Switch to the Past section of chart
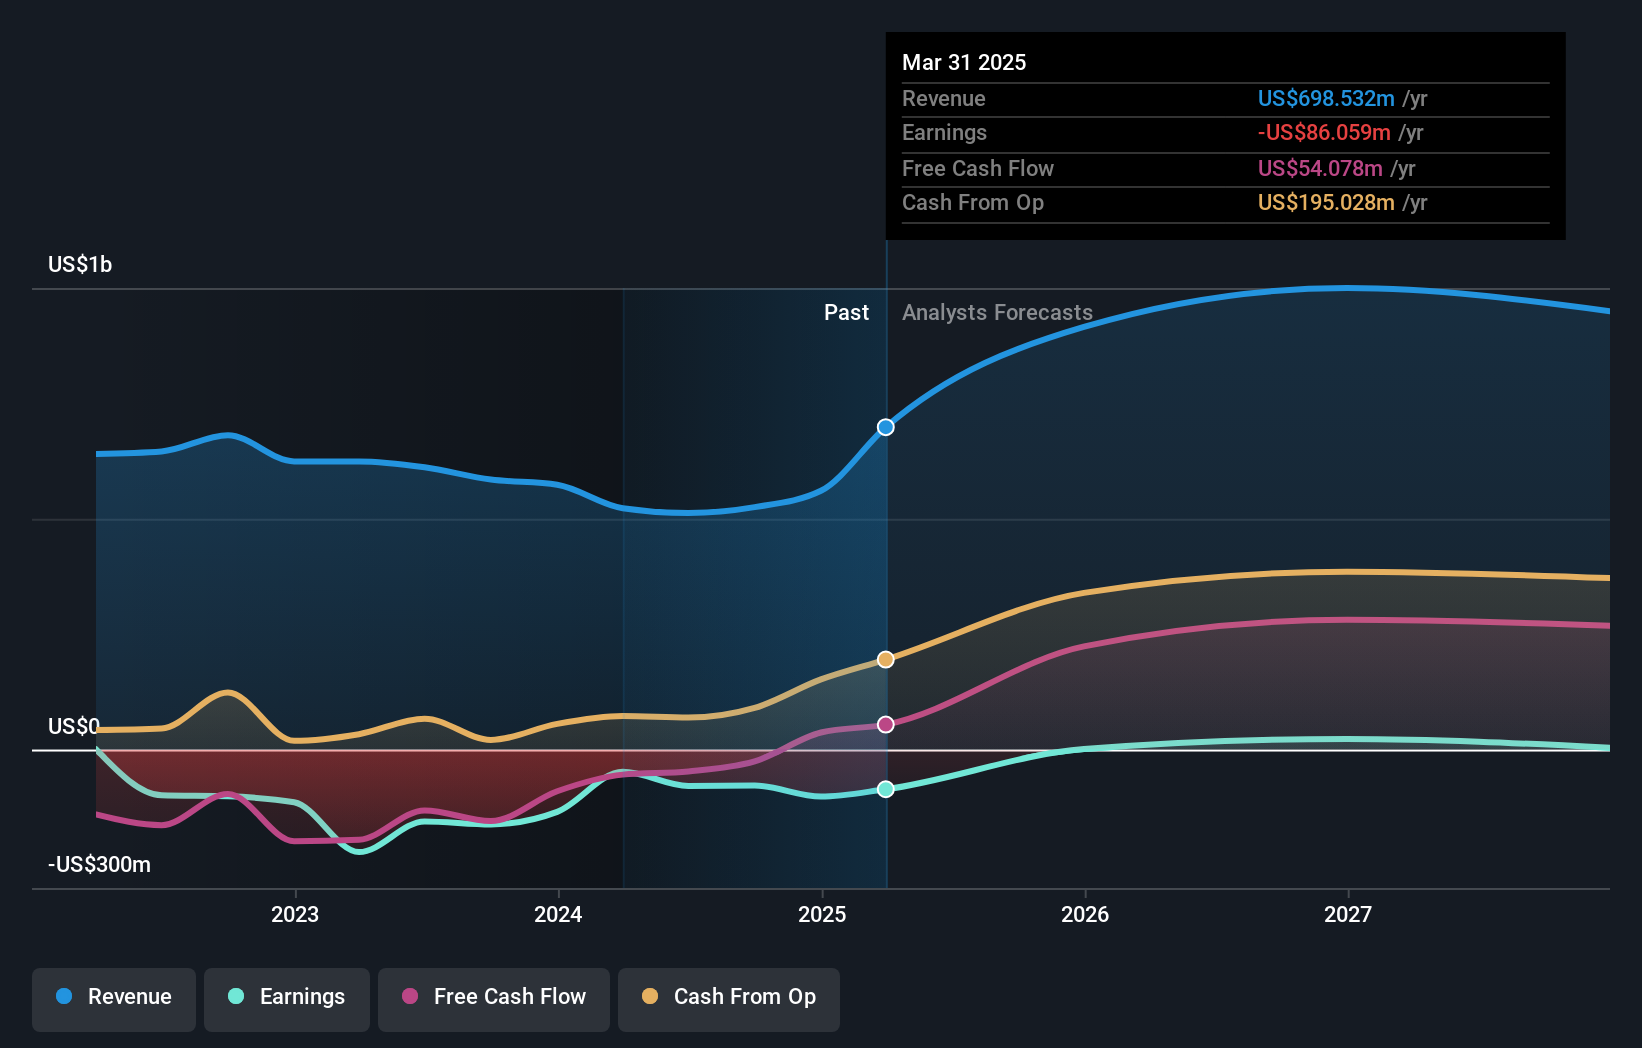The image size is (1642, 1048). [847, 312]
